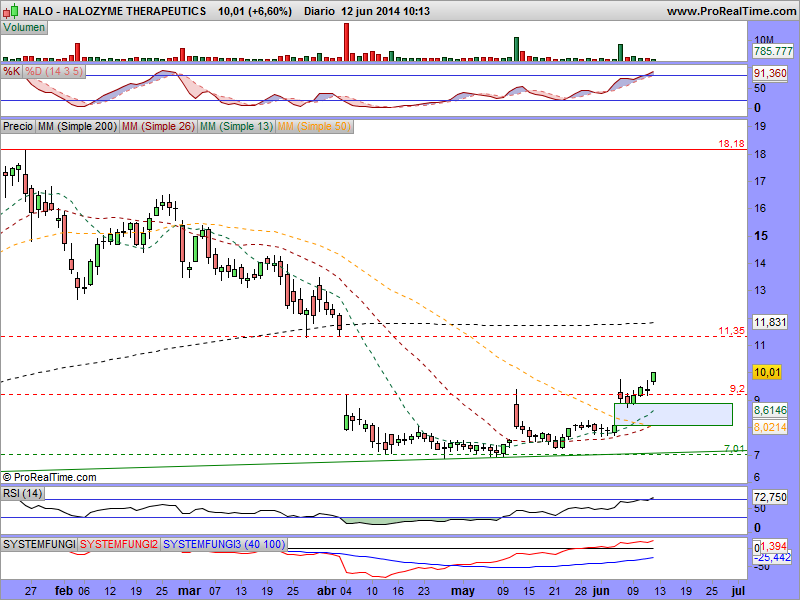Screen dimensions: 800x600
Task: Open the RSI (14) indicator label
Action: [x=22, y=493]
